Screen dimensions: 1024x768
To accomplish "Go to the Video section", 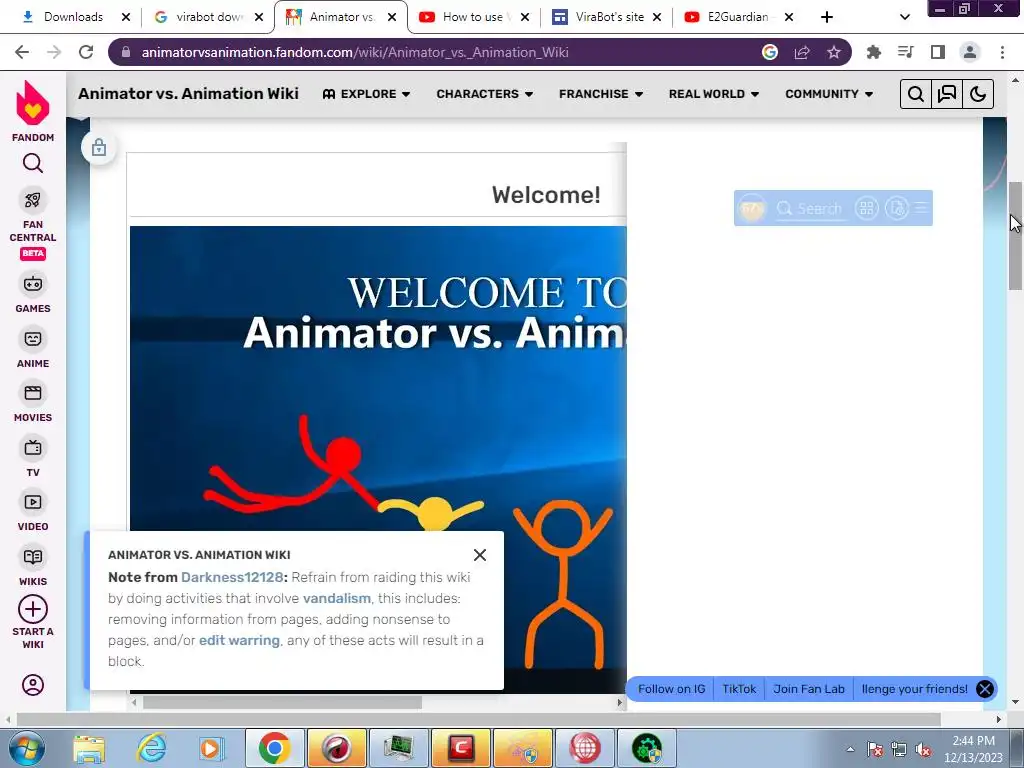I will 33,512.
